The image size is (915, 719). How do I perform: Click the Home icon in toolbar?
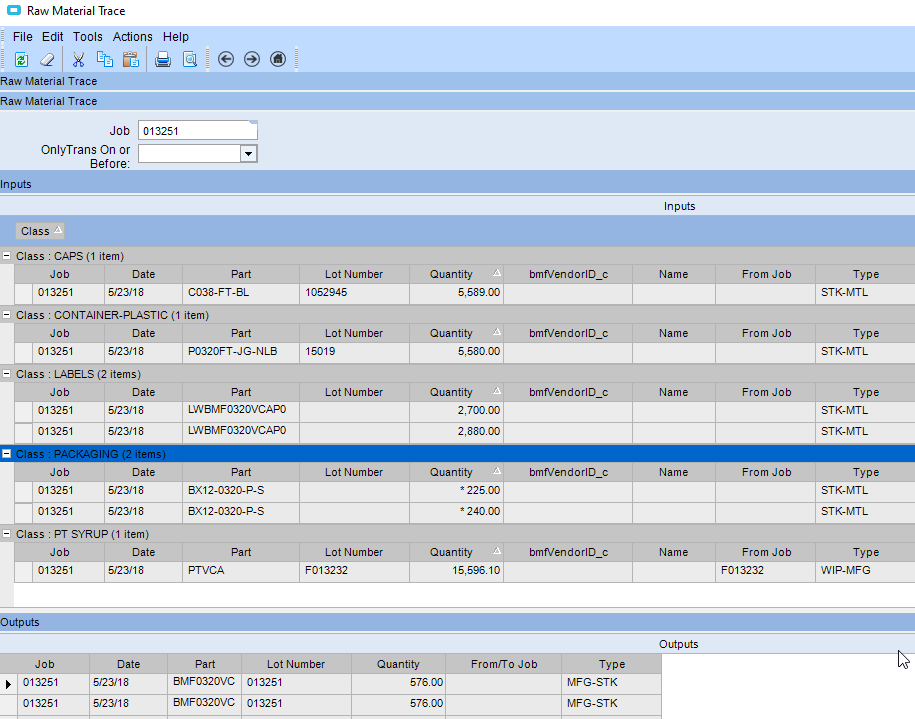(x=278, y=59)
